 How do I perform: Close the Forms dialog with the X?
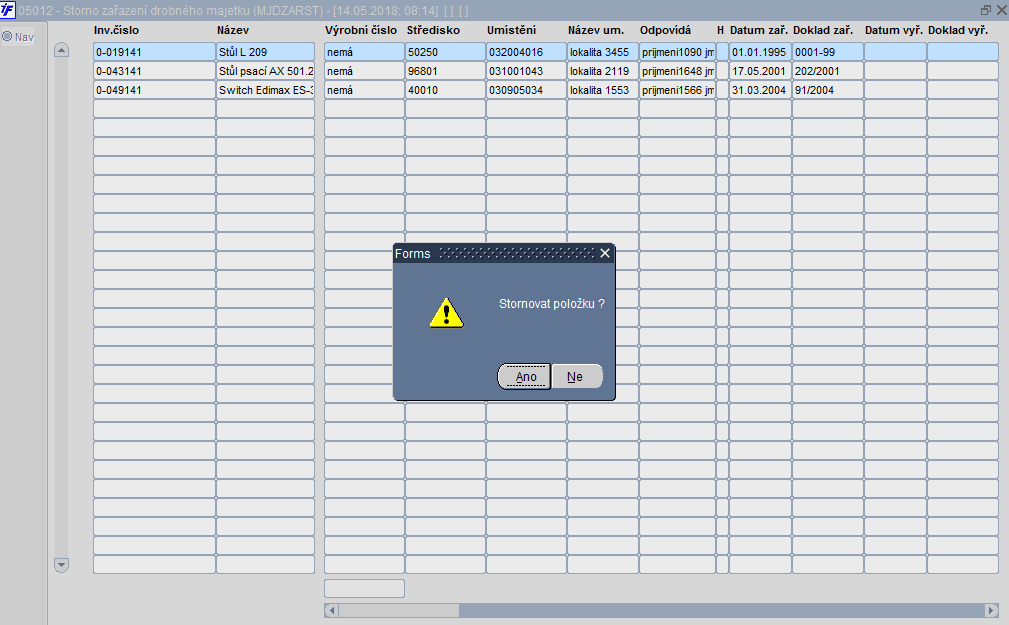(x=605, y=254)
